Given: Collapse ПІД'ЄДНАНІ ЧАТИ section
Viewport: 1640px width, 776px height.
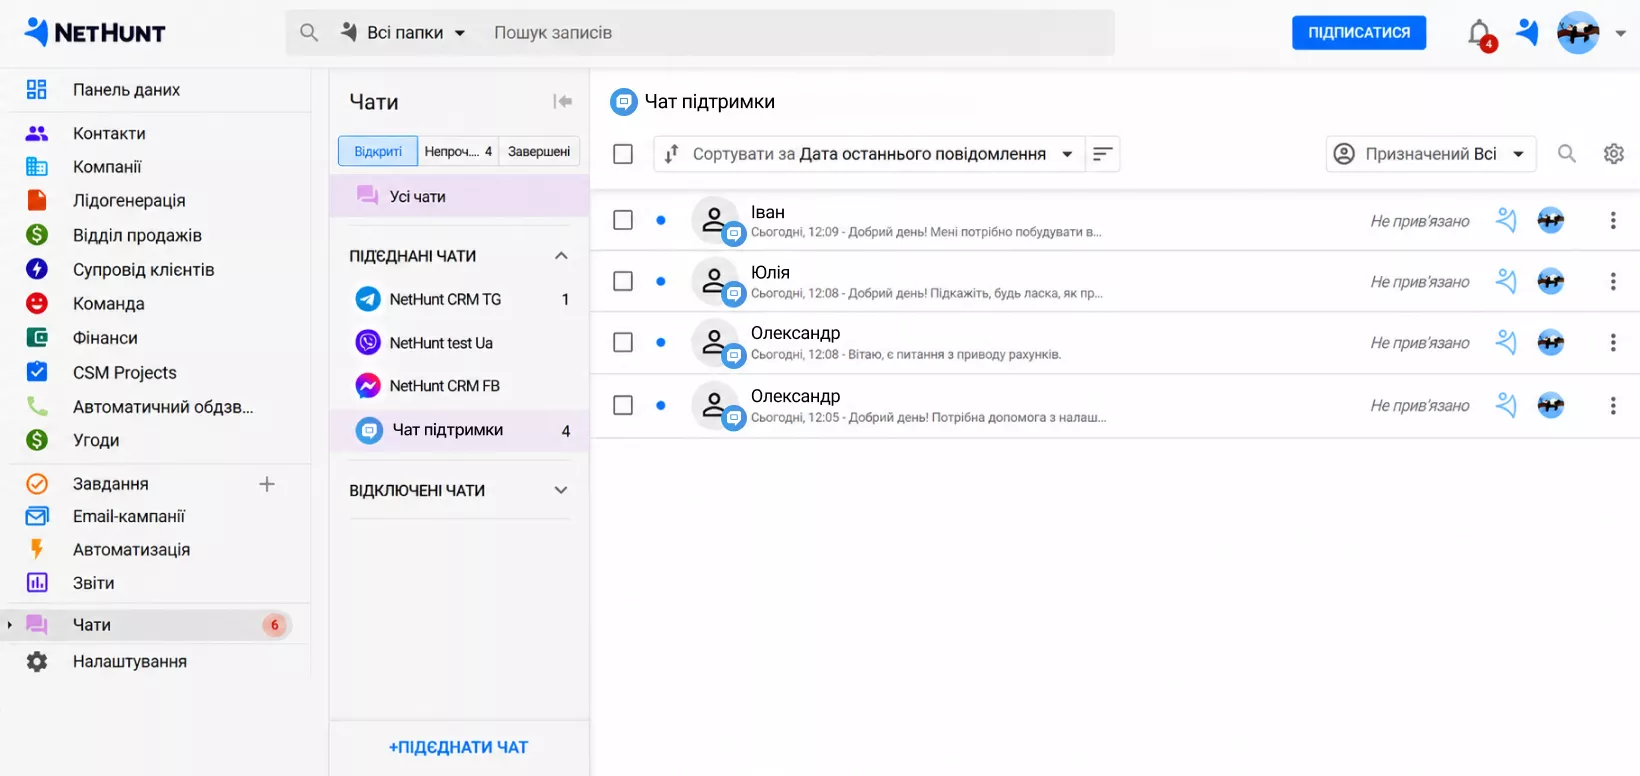Looking at the screenshot, I should [561, 256].
